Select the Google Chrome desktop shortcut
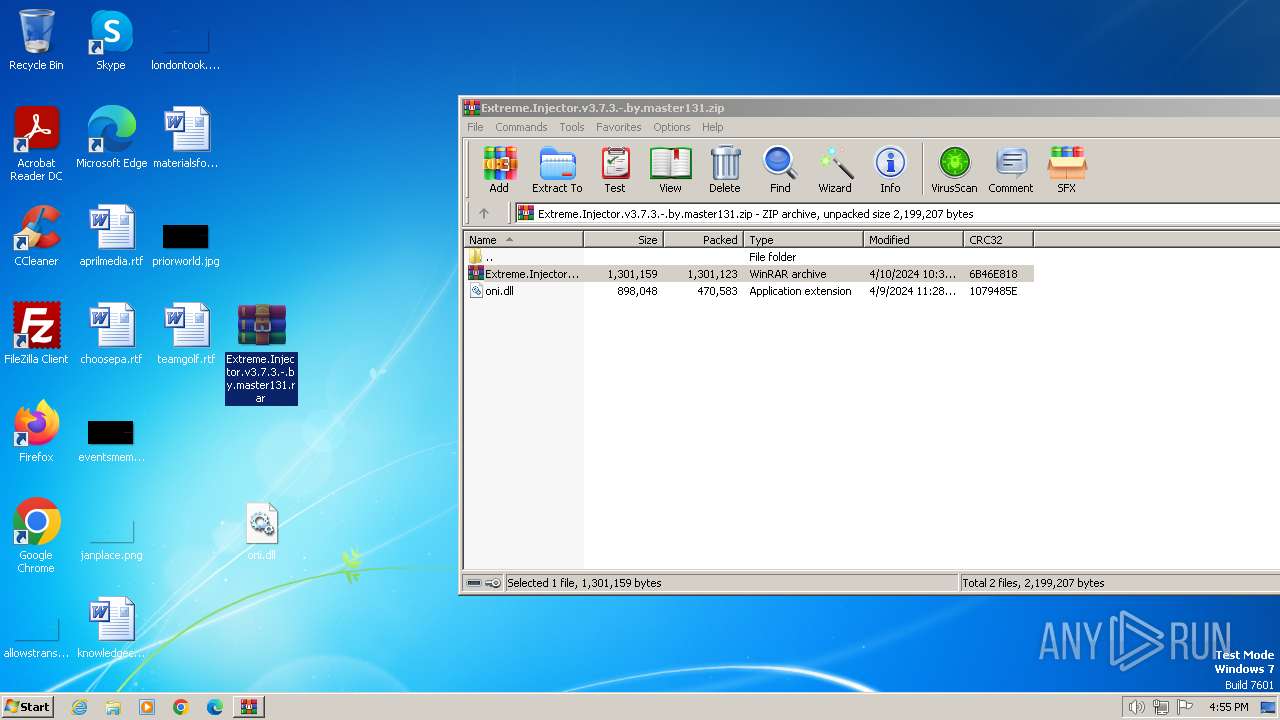 tap(36, 536)
